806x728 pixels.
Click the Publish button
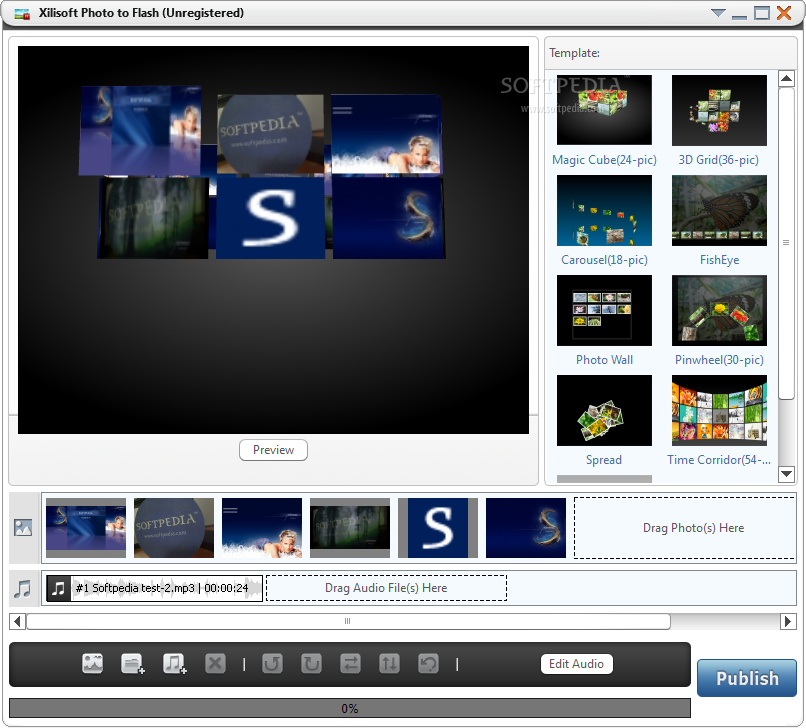747,678
